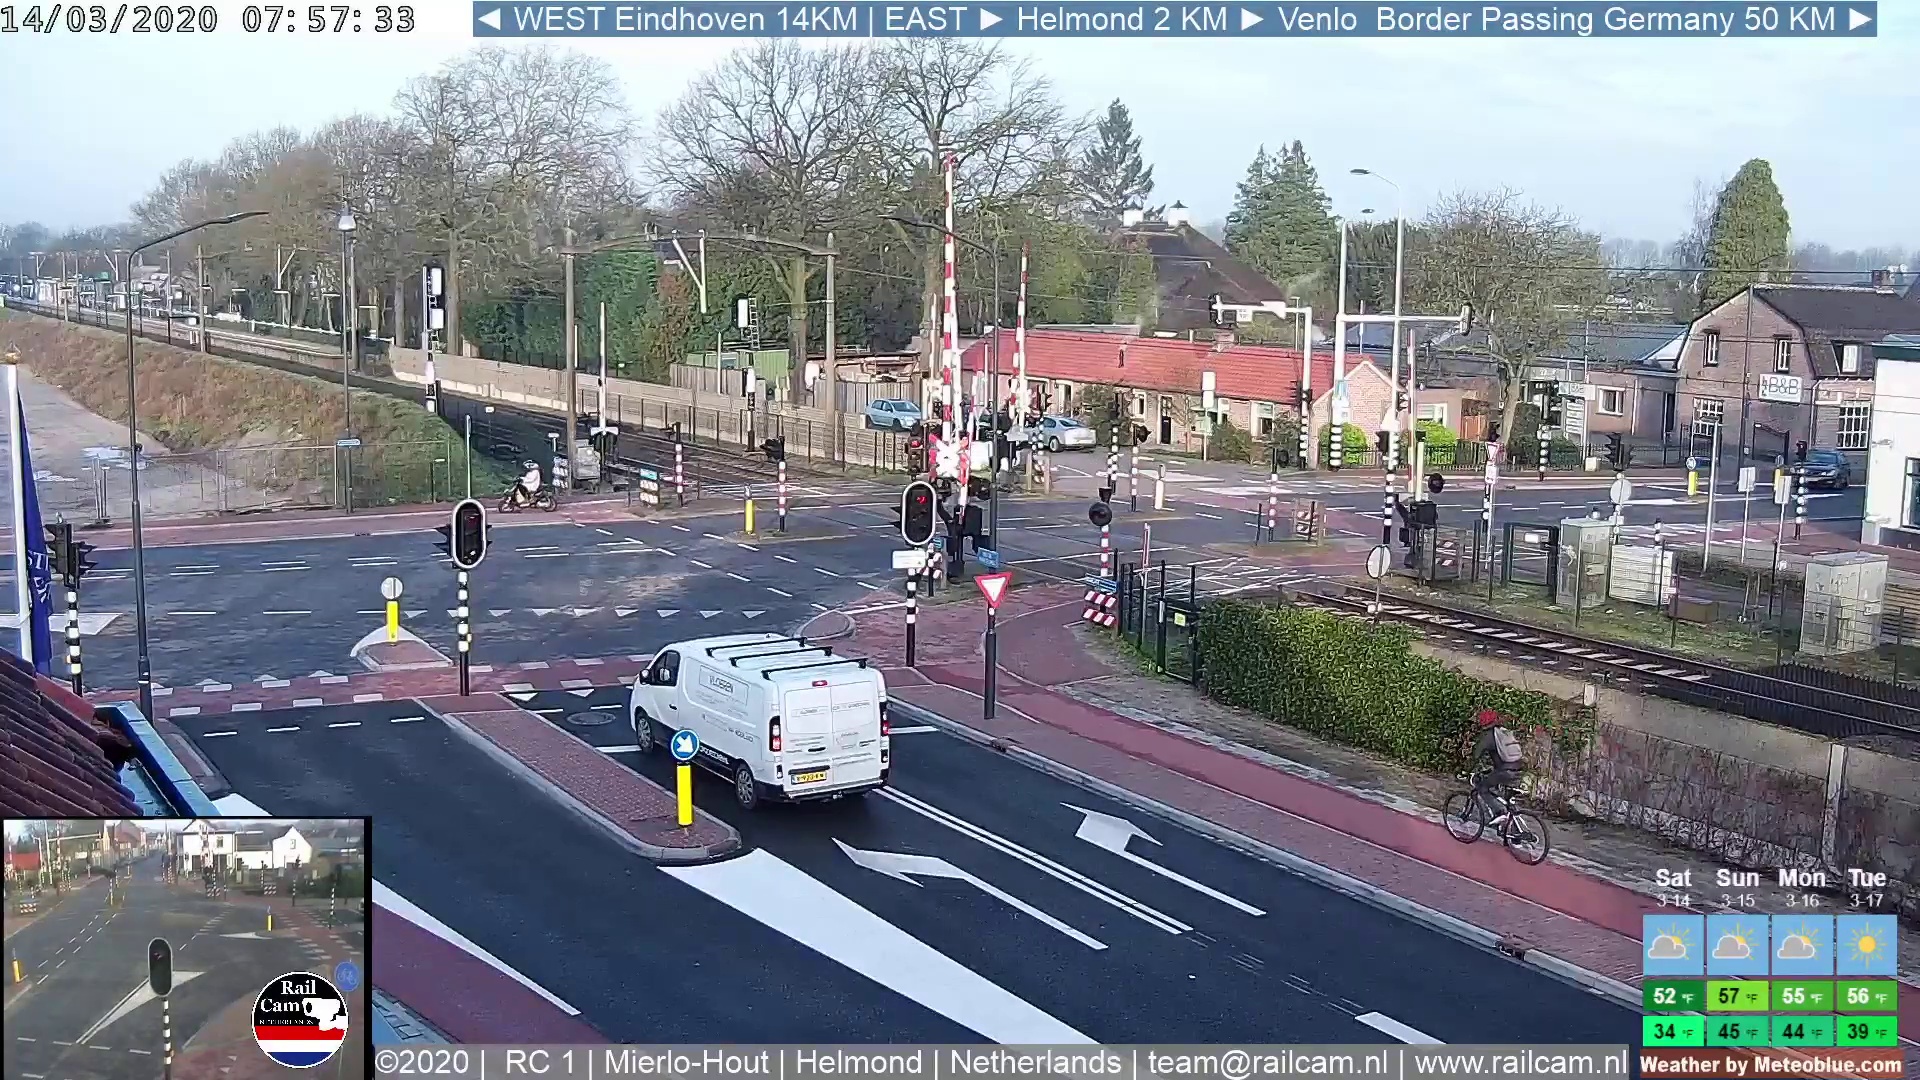Click the Saturday partly cloudy weather icon

[x=1672, y=945]
